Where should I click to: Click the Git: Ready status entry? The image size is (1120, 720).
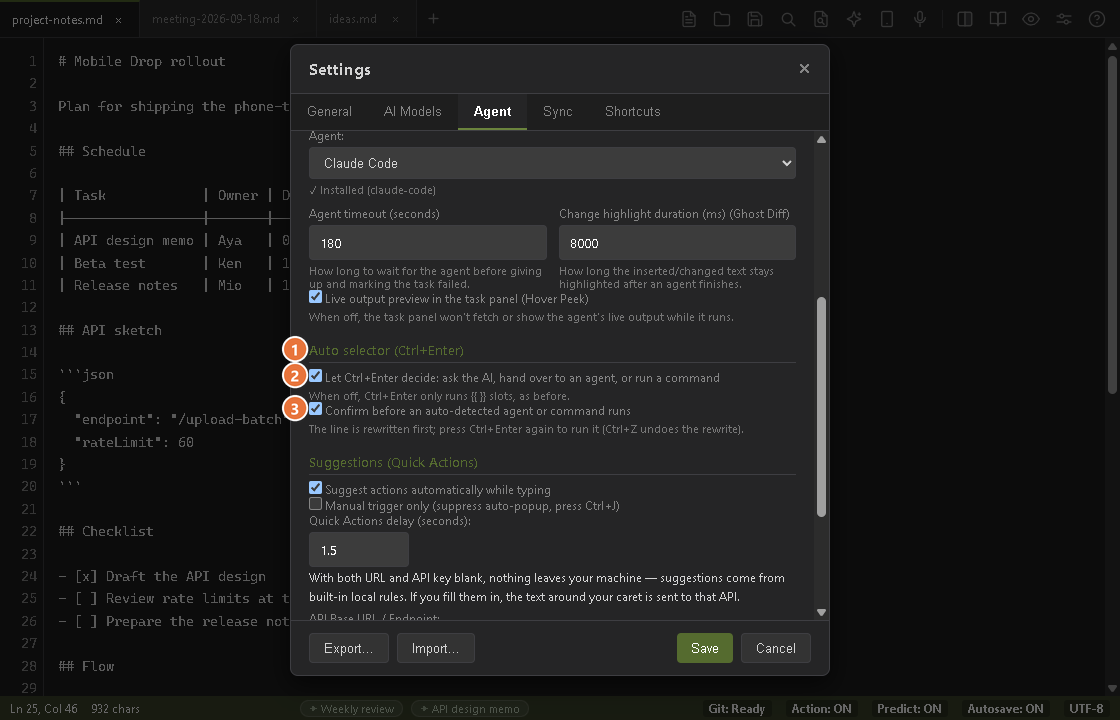(x=736, y=709)
